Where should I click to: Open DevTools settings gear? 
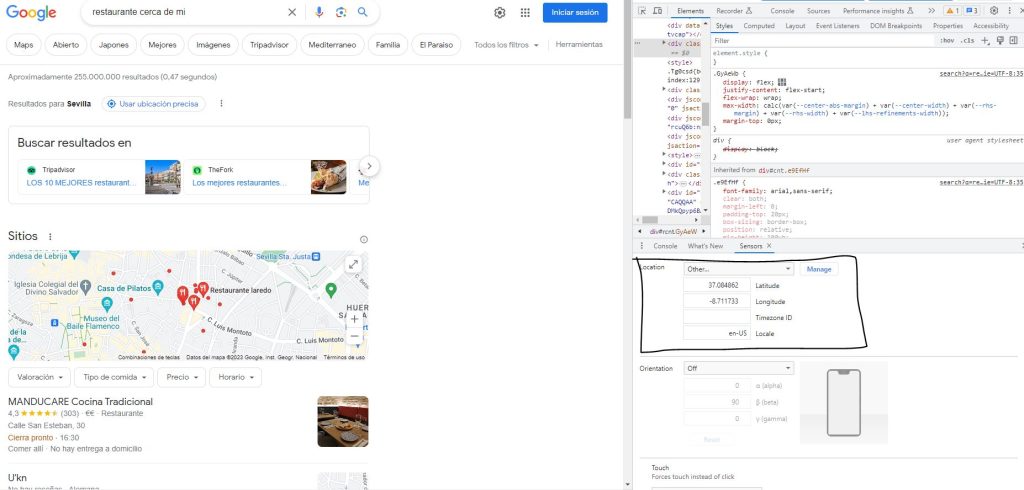(994, 10)
